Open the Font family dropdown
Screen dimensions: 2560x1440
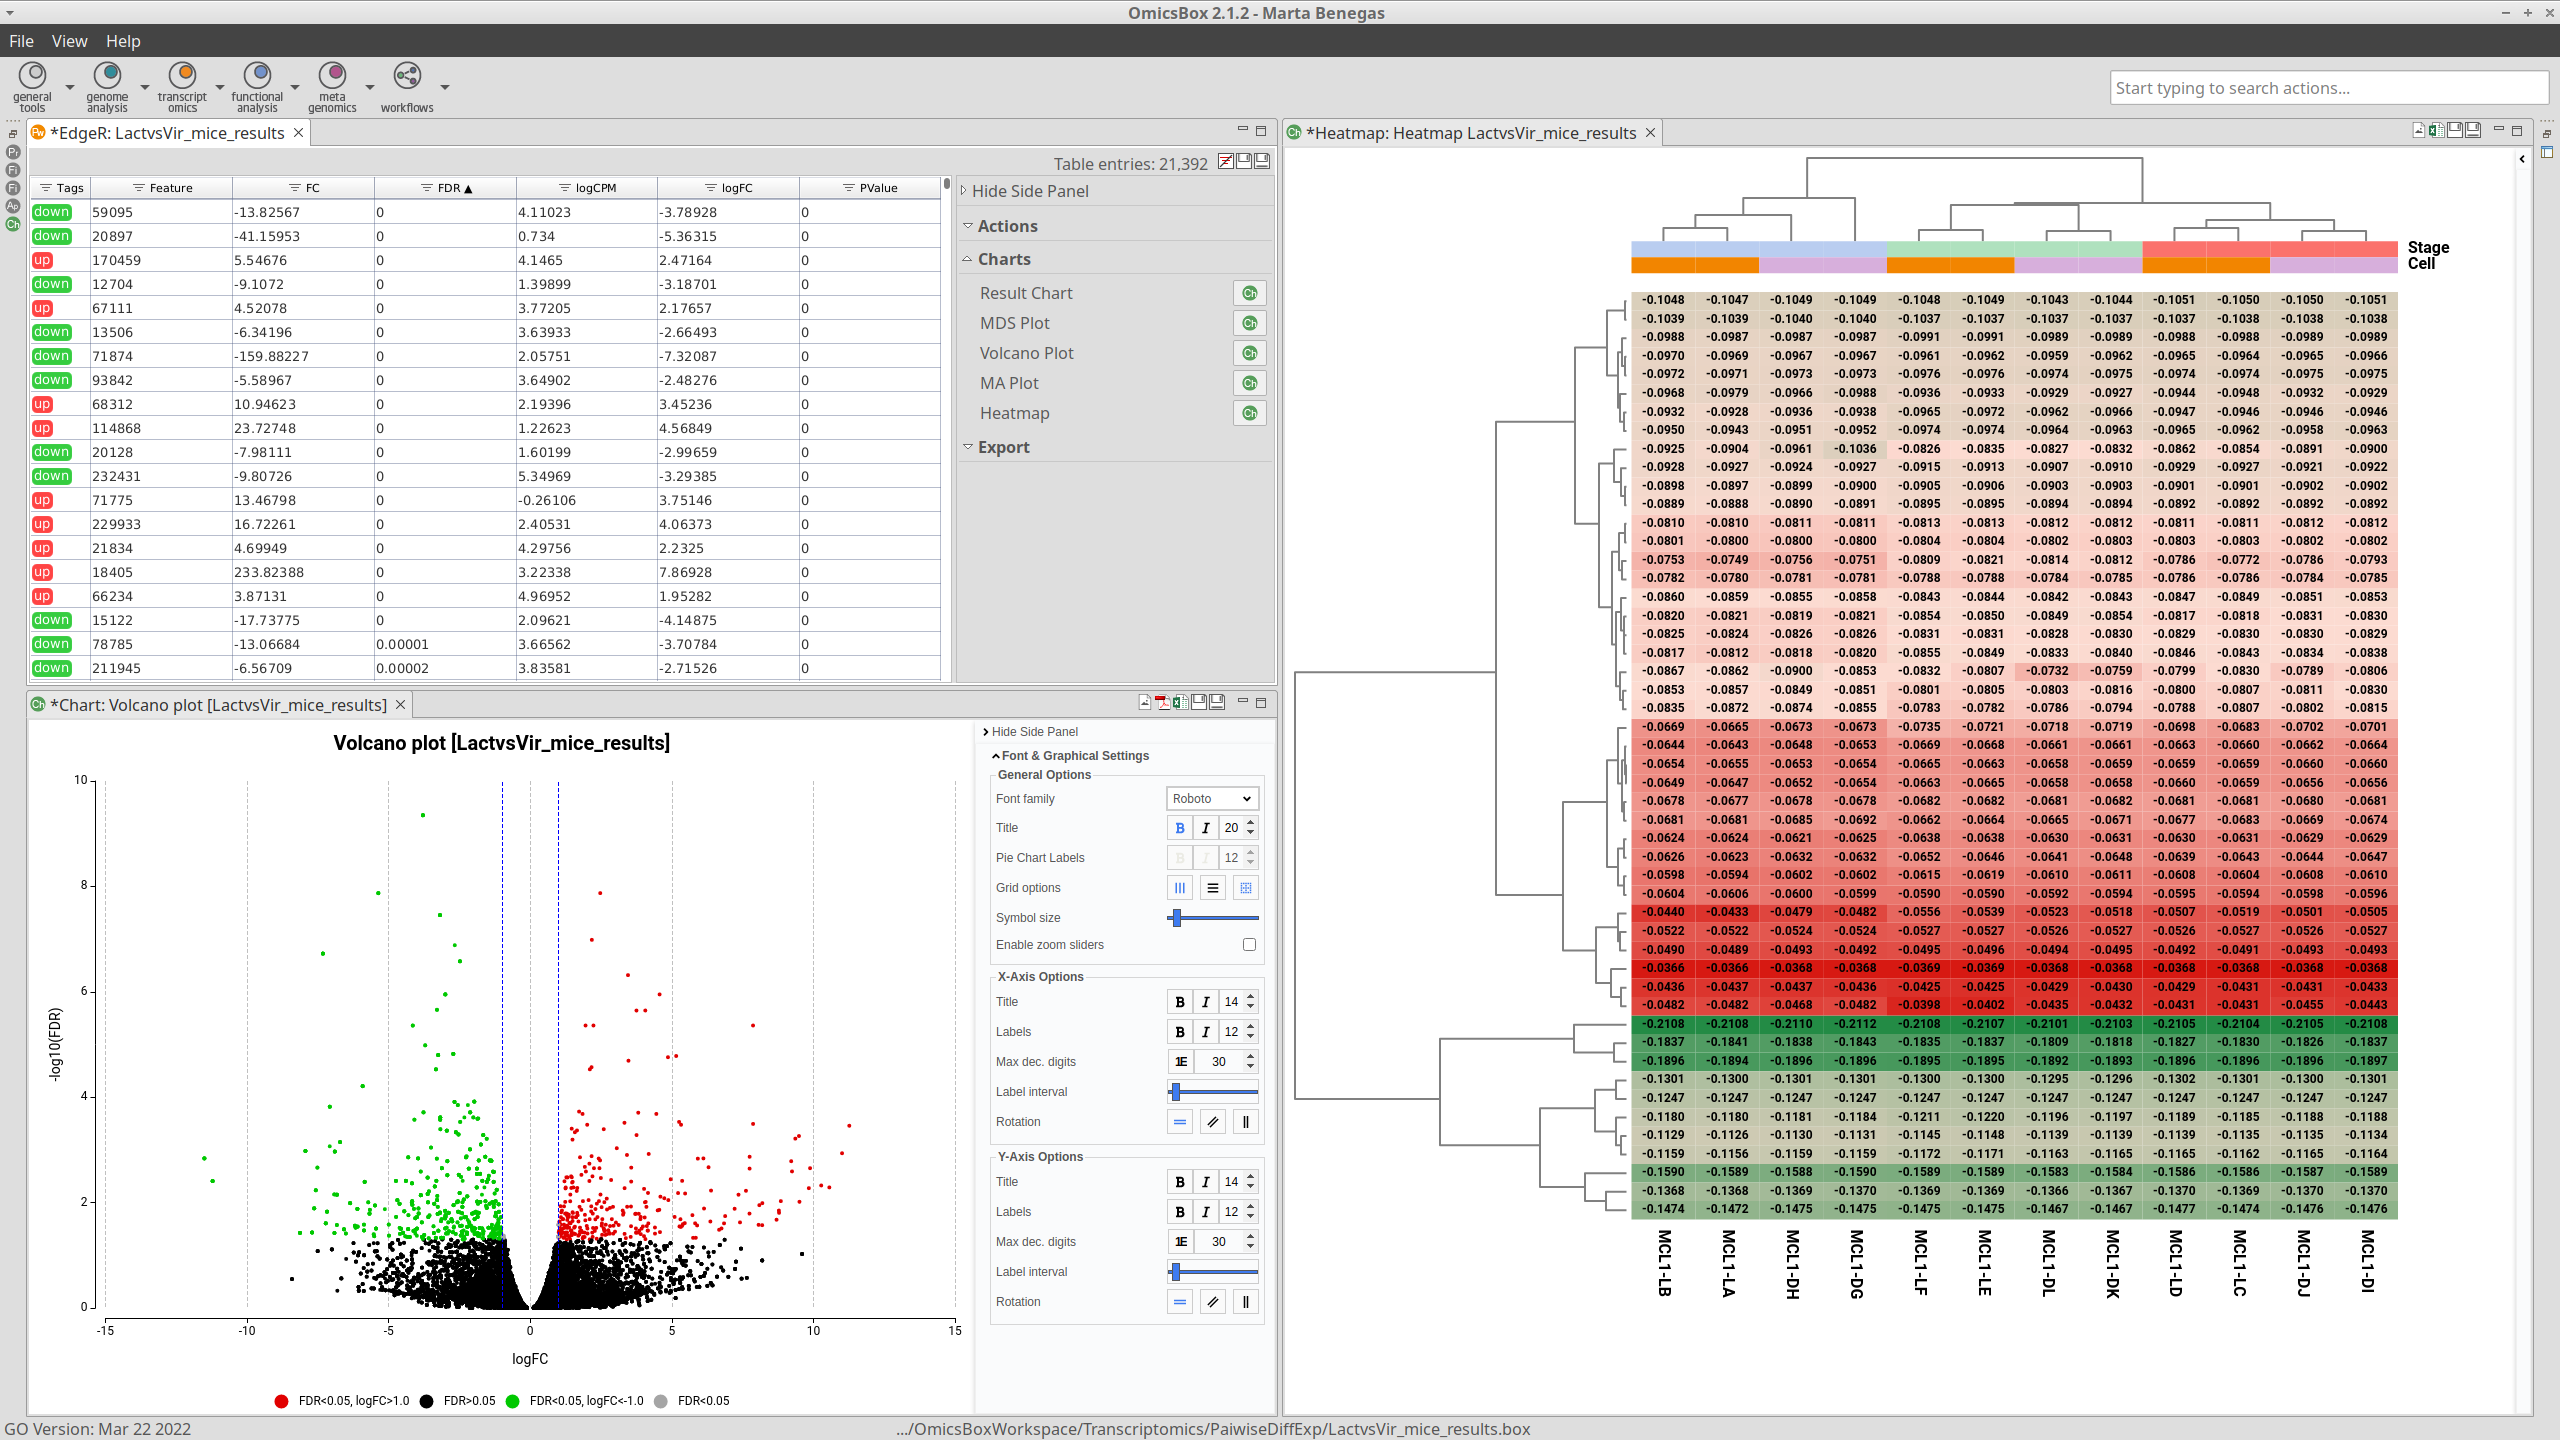tap(1212, 799)
